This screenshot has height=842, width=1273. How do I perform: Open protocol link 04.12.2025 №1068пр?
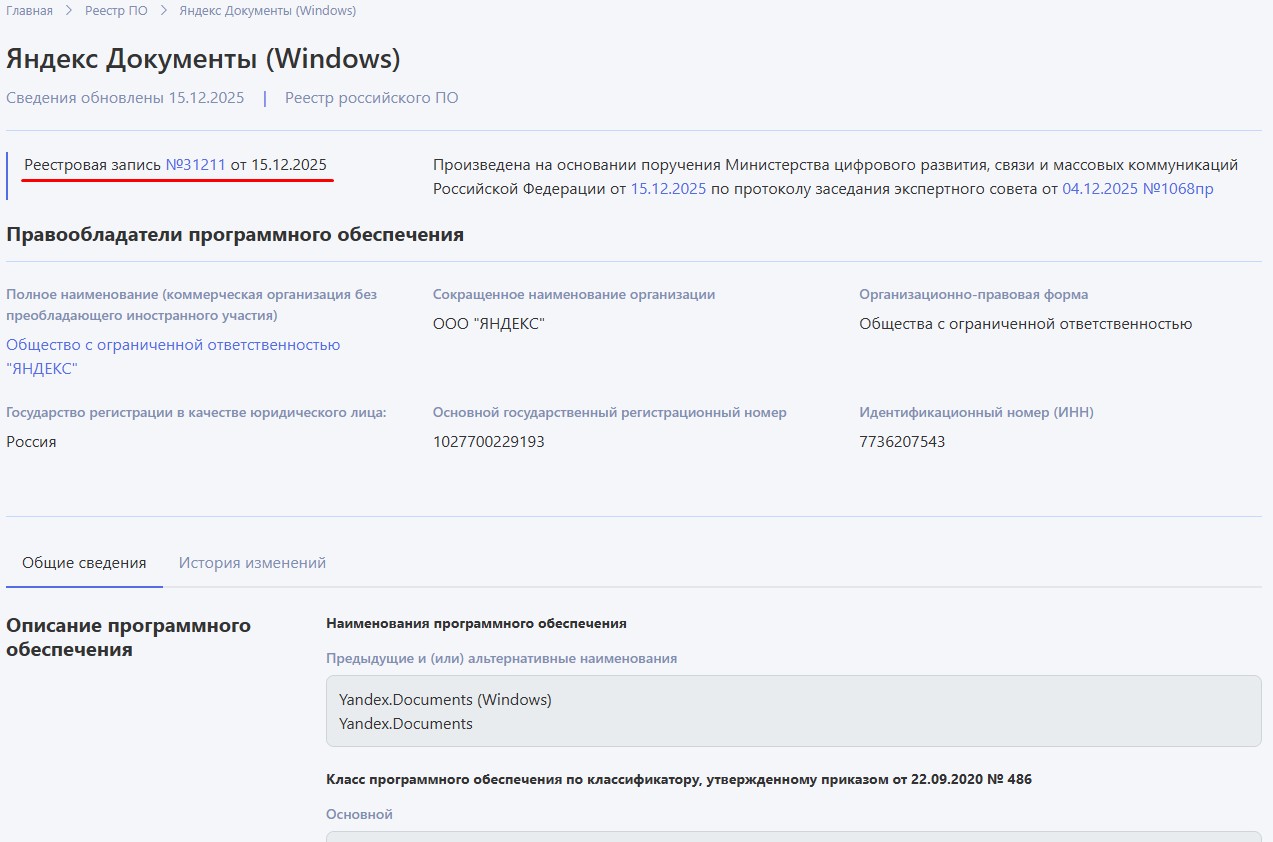[1138, 188]
